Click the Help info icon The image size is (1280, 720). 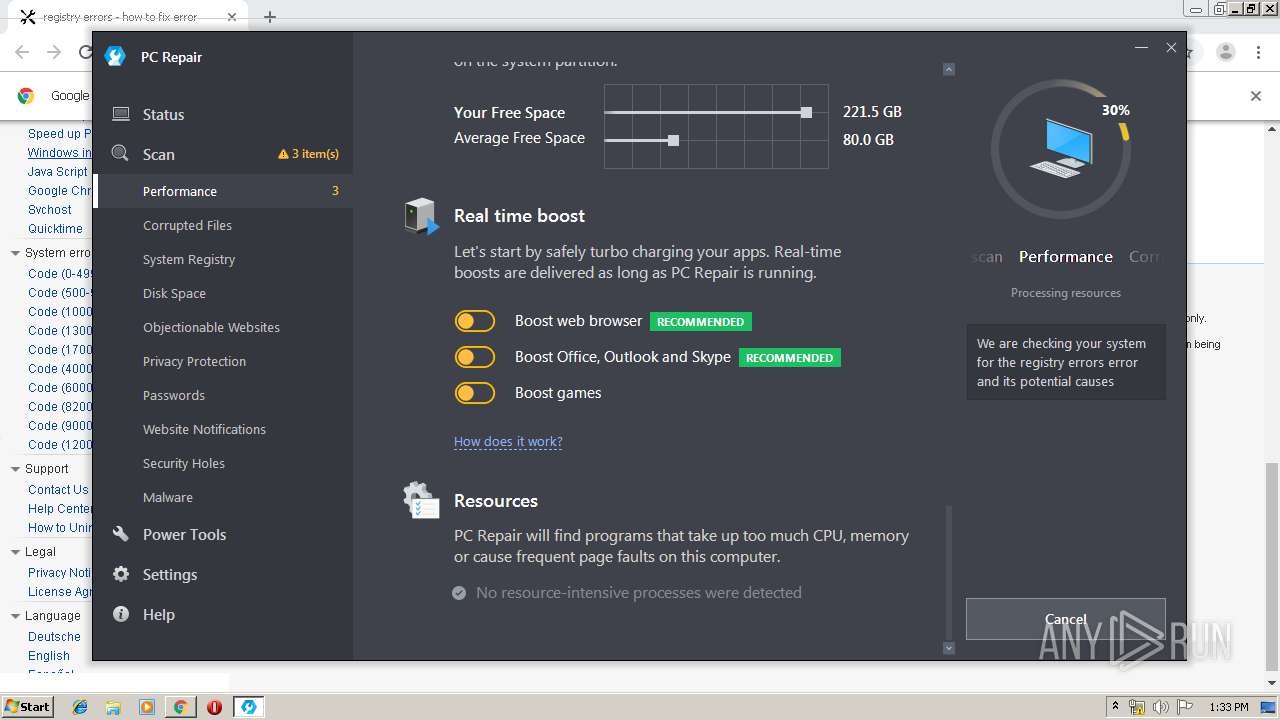point(121,614)
